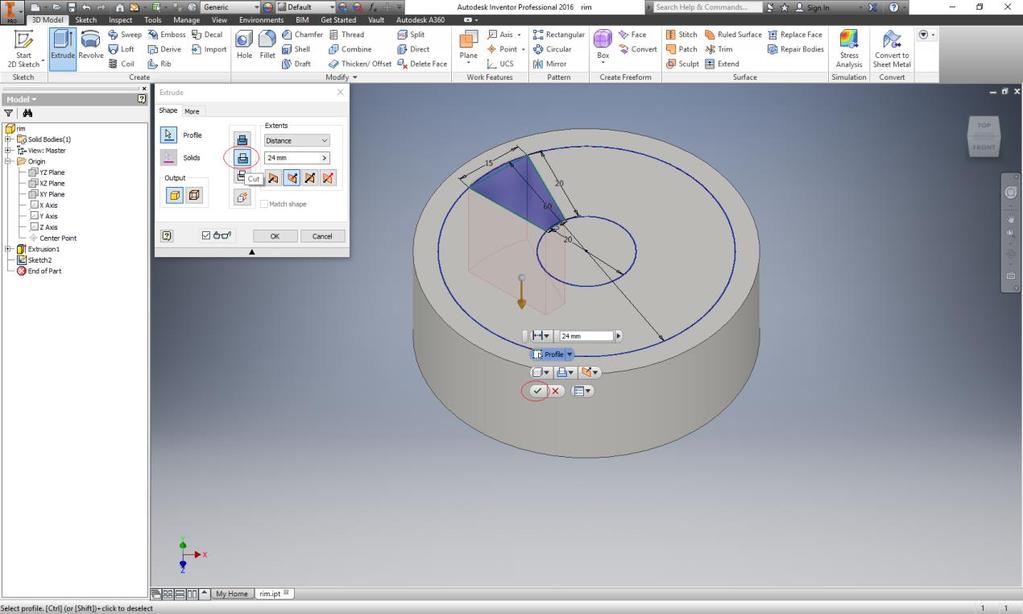Open the Inspect ribbon tab

pyautogui.click(x=120, y=20)
